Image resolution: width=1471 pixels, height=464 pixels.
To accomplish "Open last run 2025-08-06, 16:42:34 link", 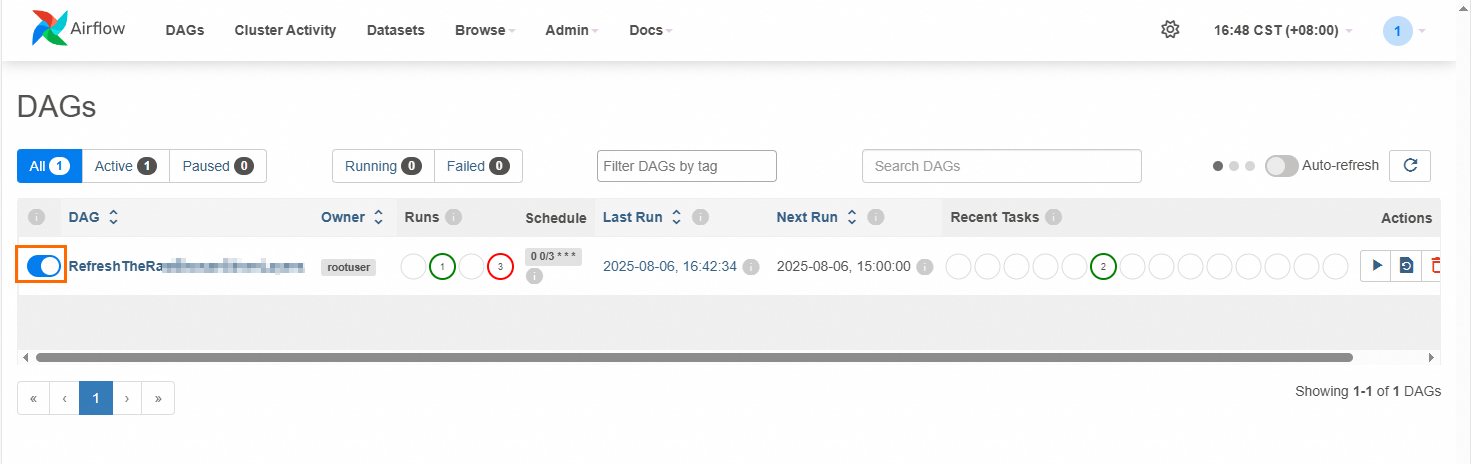I will click(670, 266).
